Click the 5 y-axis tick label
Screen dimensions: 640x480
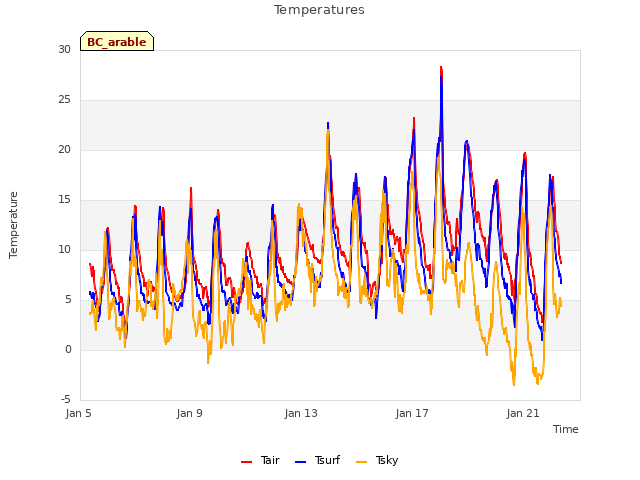[68, 300]
